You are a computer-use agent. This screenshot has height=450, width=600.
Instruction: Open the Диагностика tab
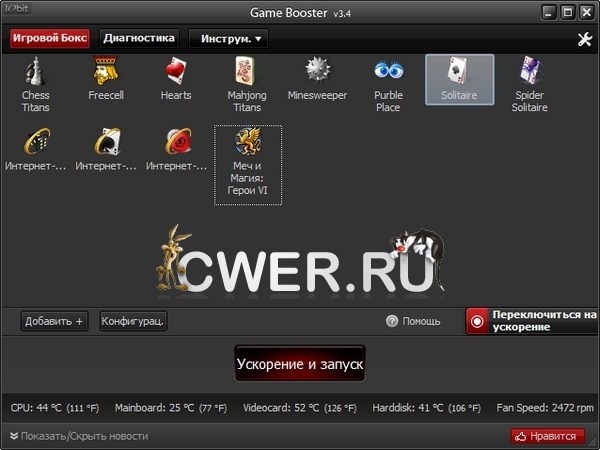pos(139,38)
